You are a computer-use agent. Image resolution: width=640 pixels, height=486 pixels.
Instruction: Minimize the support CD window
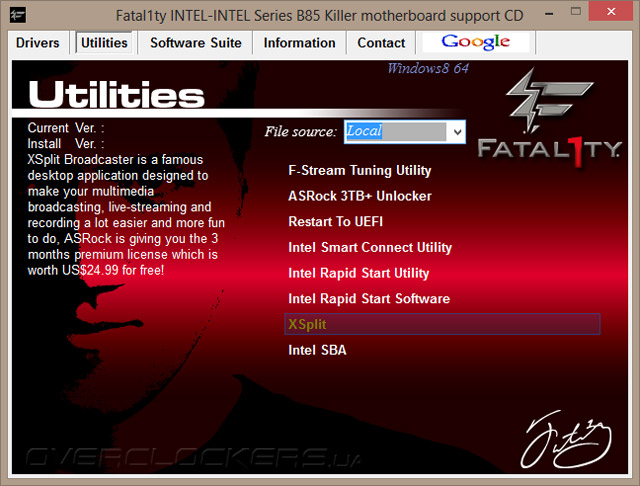[x=549, y=13]
